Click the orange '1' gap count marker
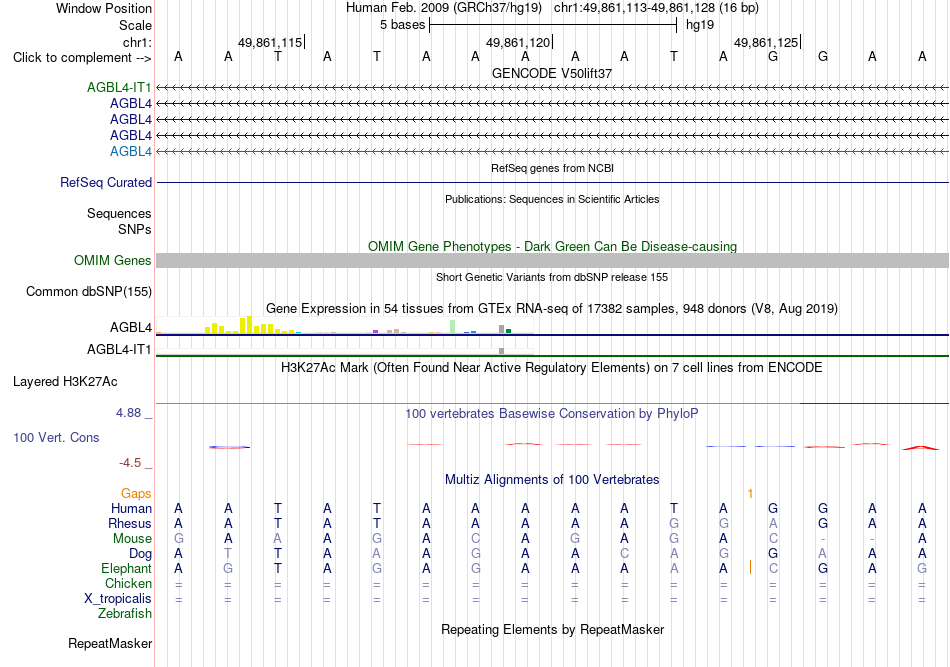 click(750, 494)
